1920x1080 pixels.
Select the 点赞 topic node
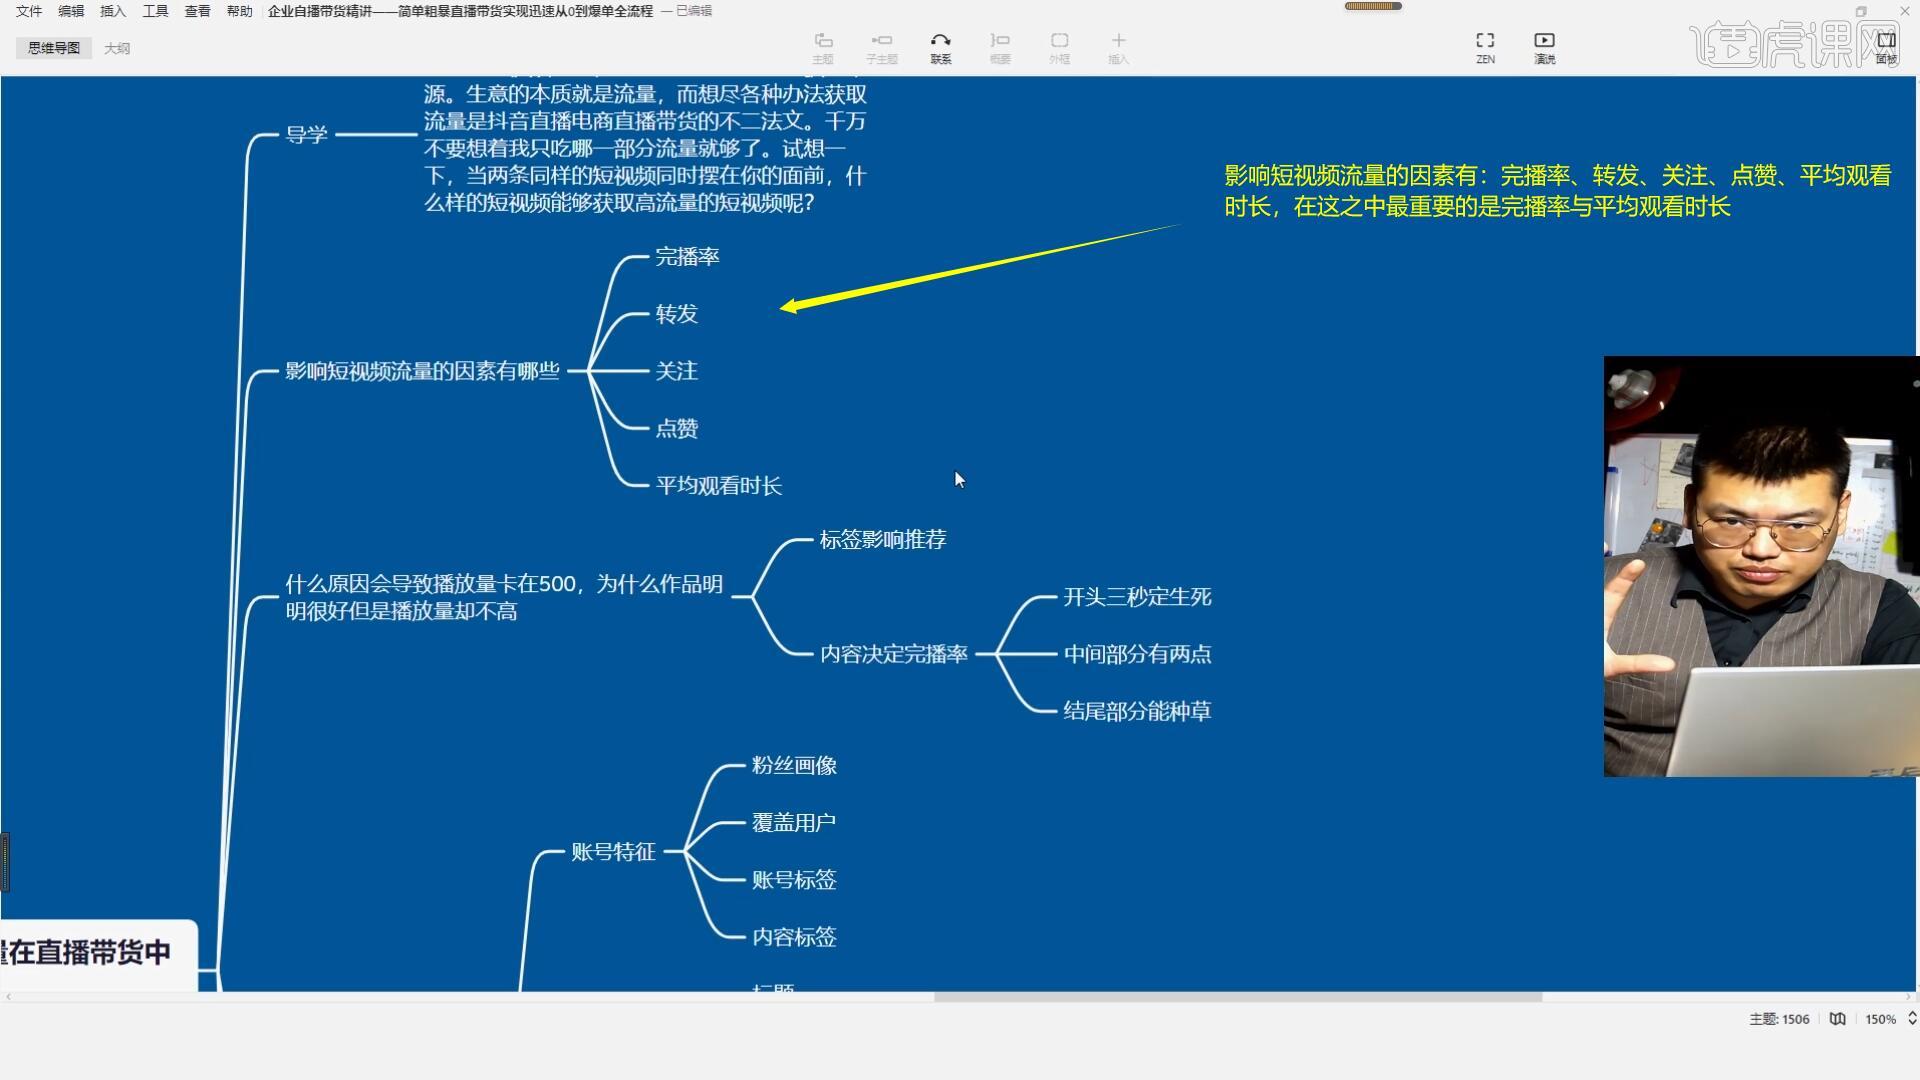tap(676, 429)
